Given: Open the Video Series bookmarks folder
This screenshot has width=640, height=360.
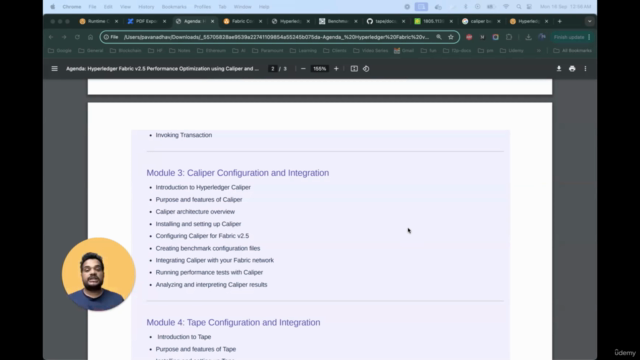Looking at the screenshot, I should point(370,51).
